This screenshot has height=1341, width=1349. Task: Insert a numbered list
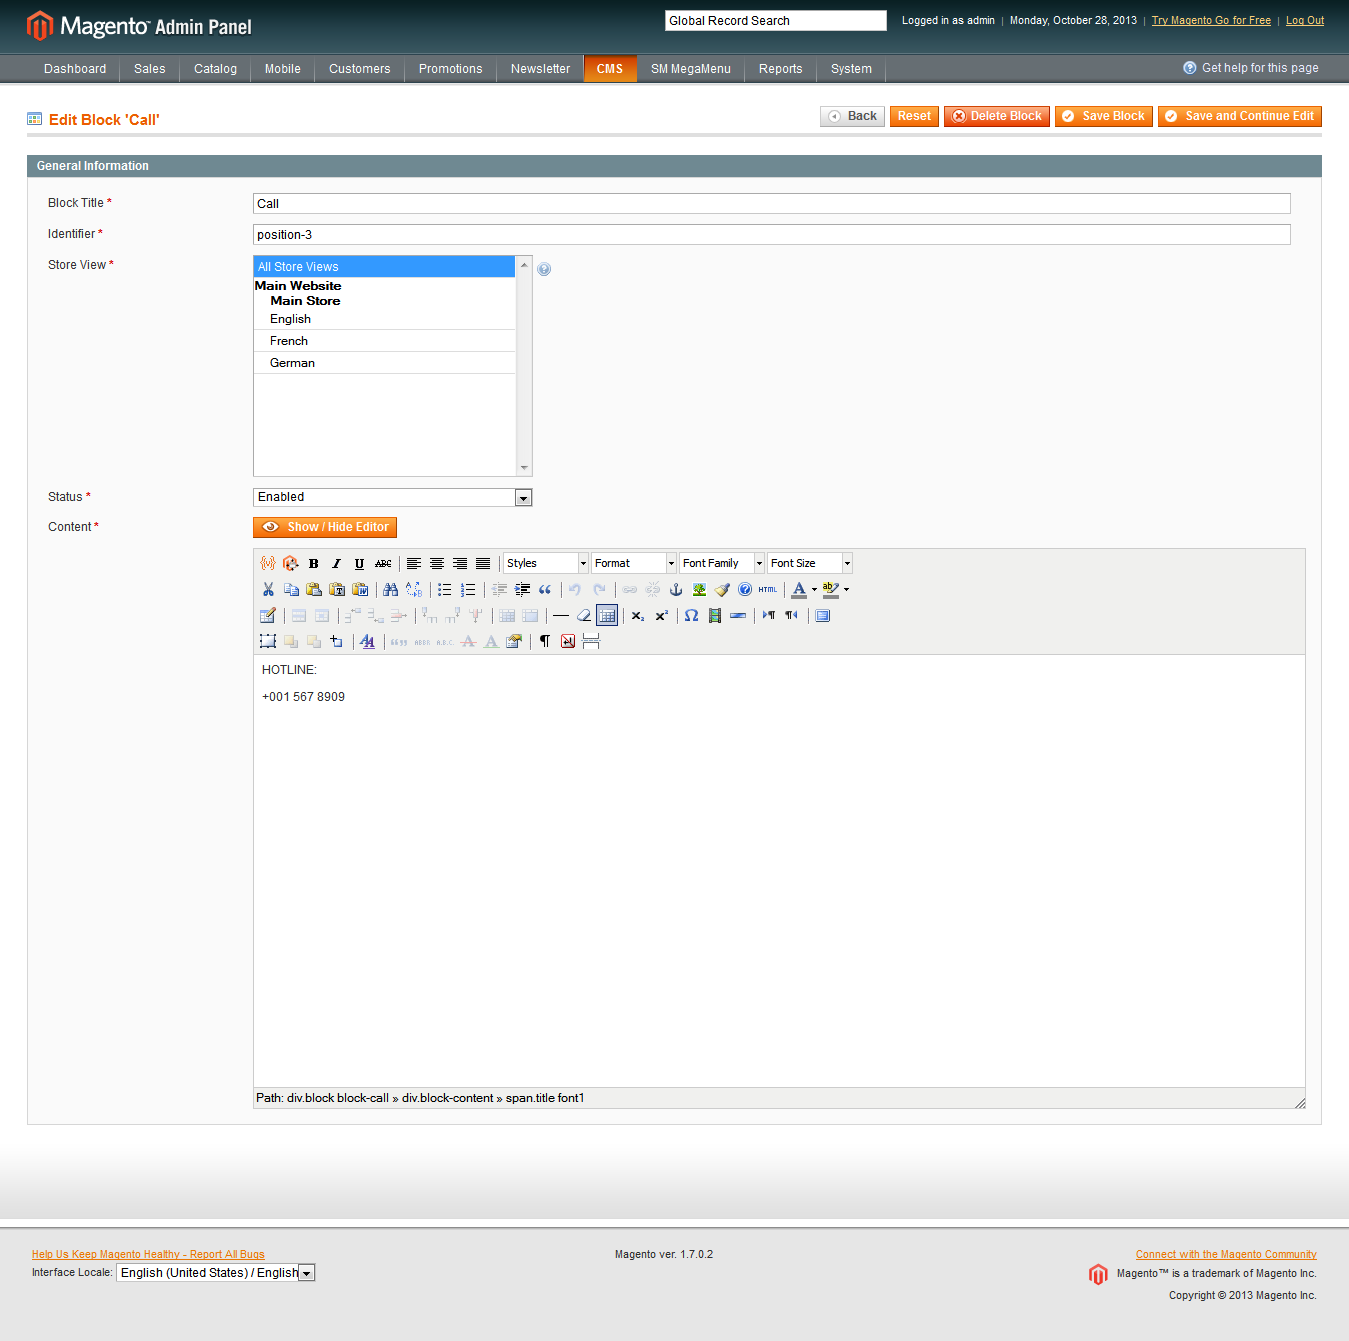tap(468, 589)
